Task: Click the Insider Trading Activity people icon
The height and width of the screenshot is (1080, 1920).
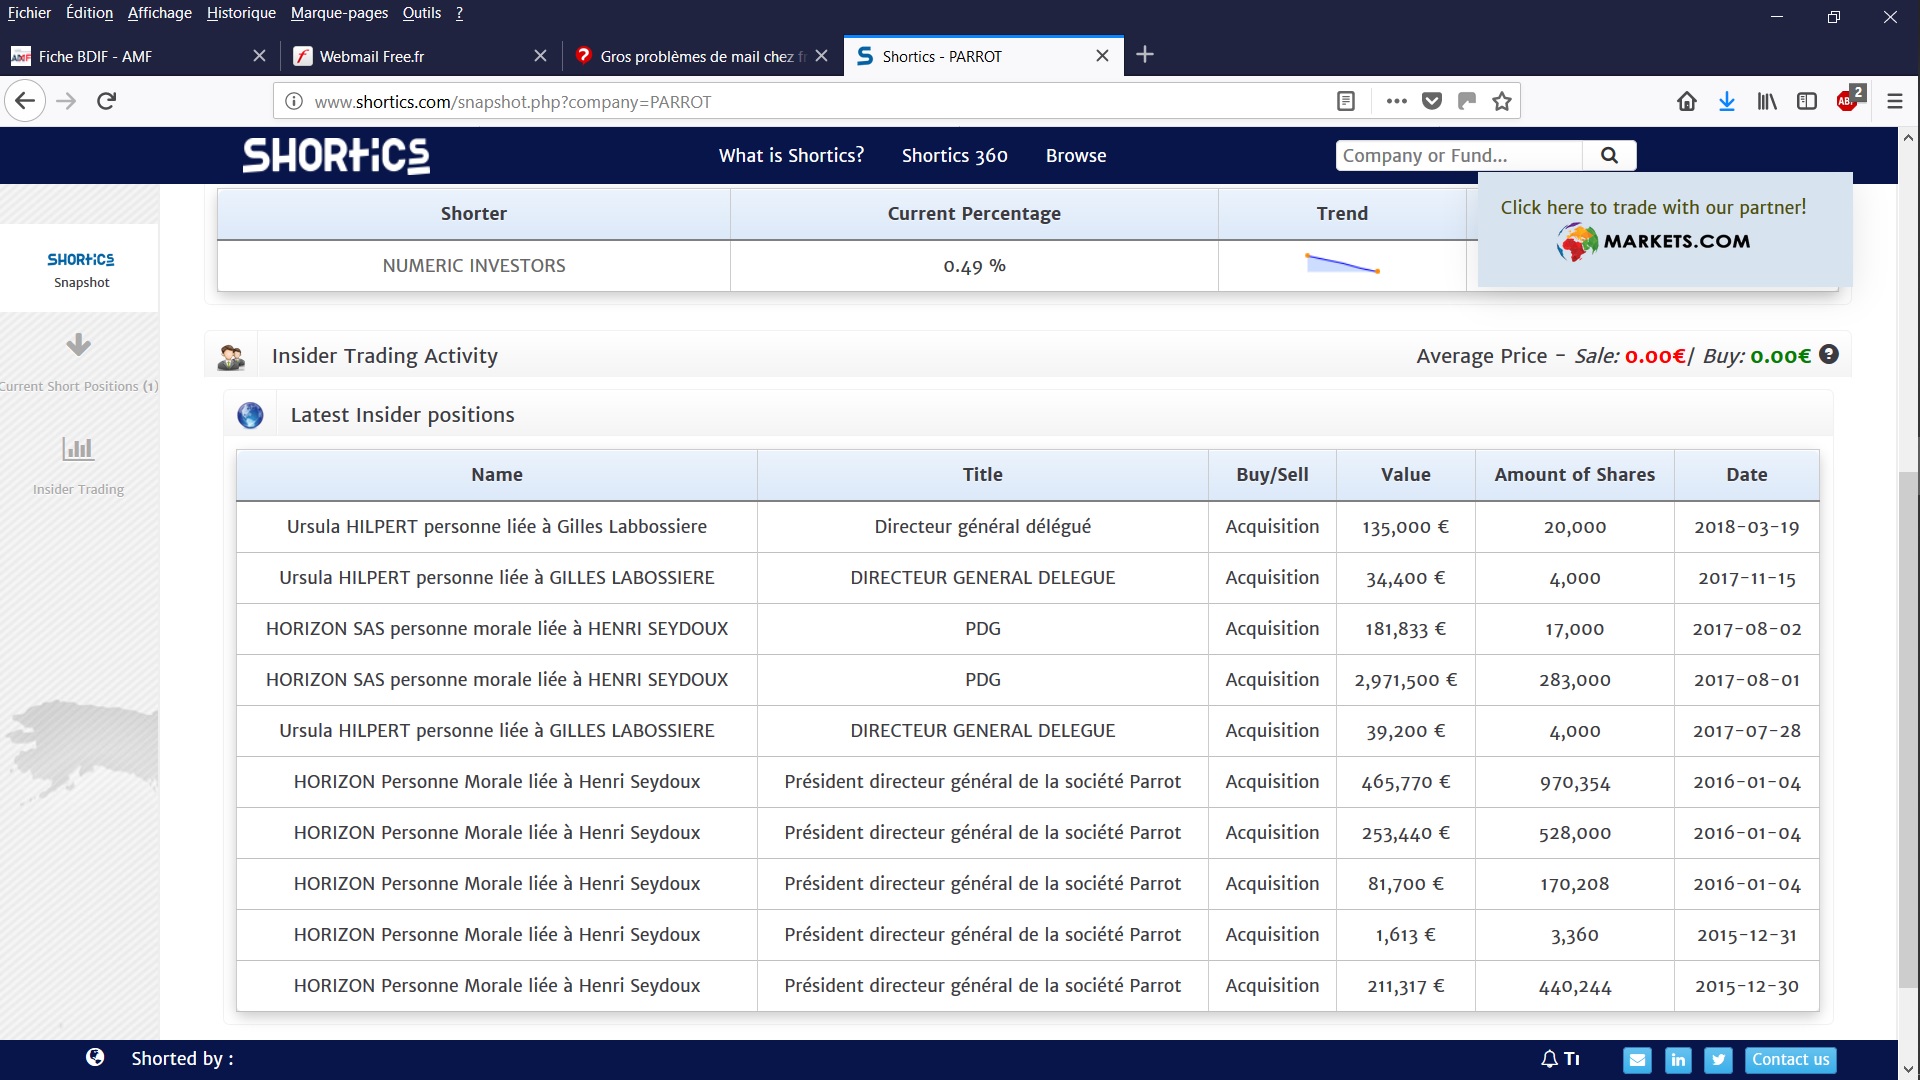Action: 231,356
